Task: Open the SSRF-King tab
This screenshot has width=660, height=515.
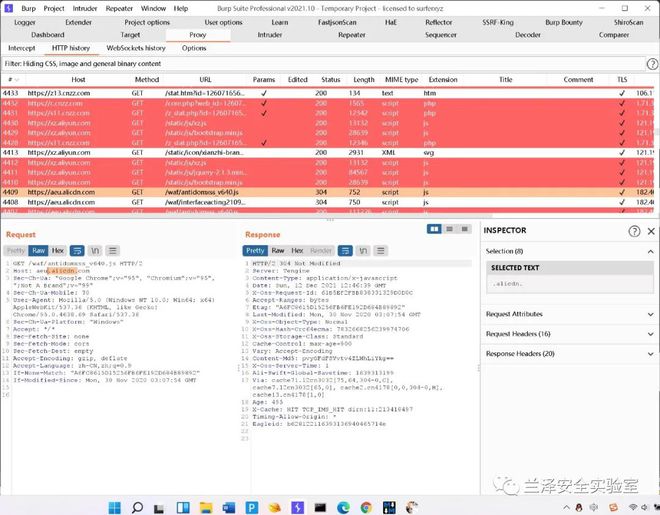Action: click(x=498, y=22)
